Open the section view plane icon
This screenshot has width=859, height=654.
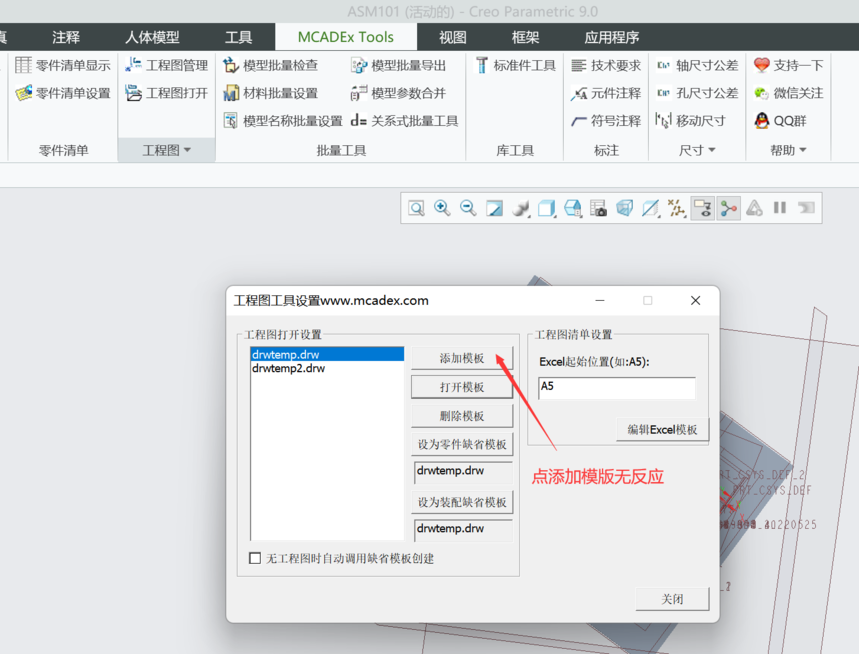[x=650, y=208]
